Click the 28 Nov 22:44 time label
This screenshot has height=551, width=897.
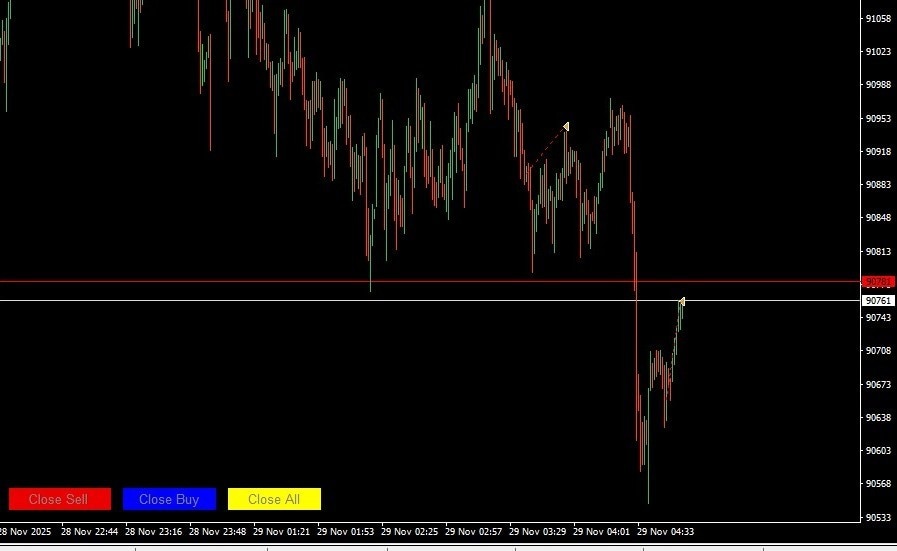point(89,532)
